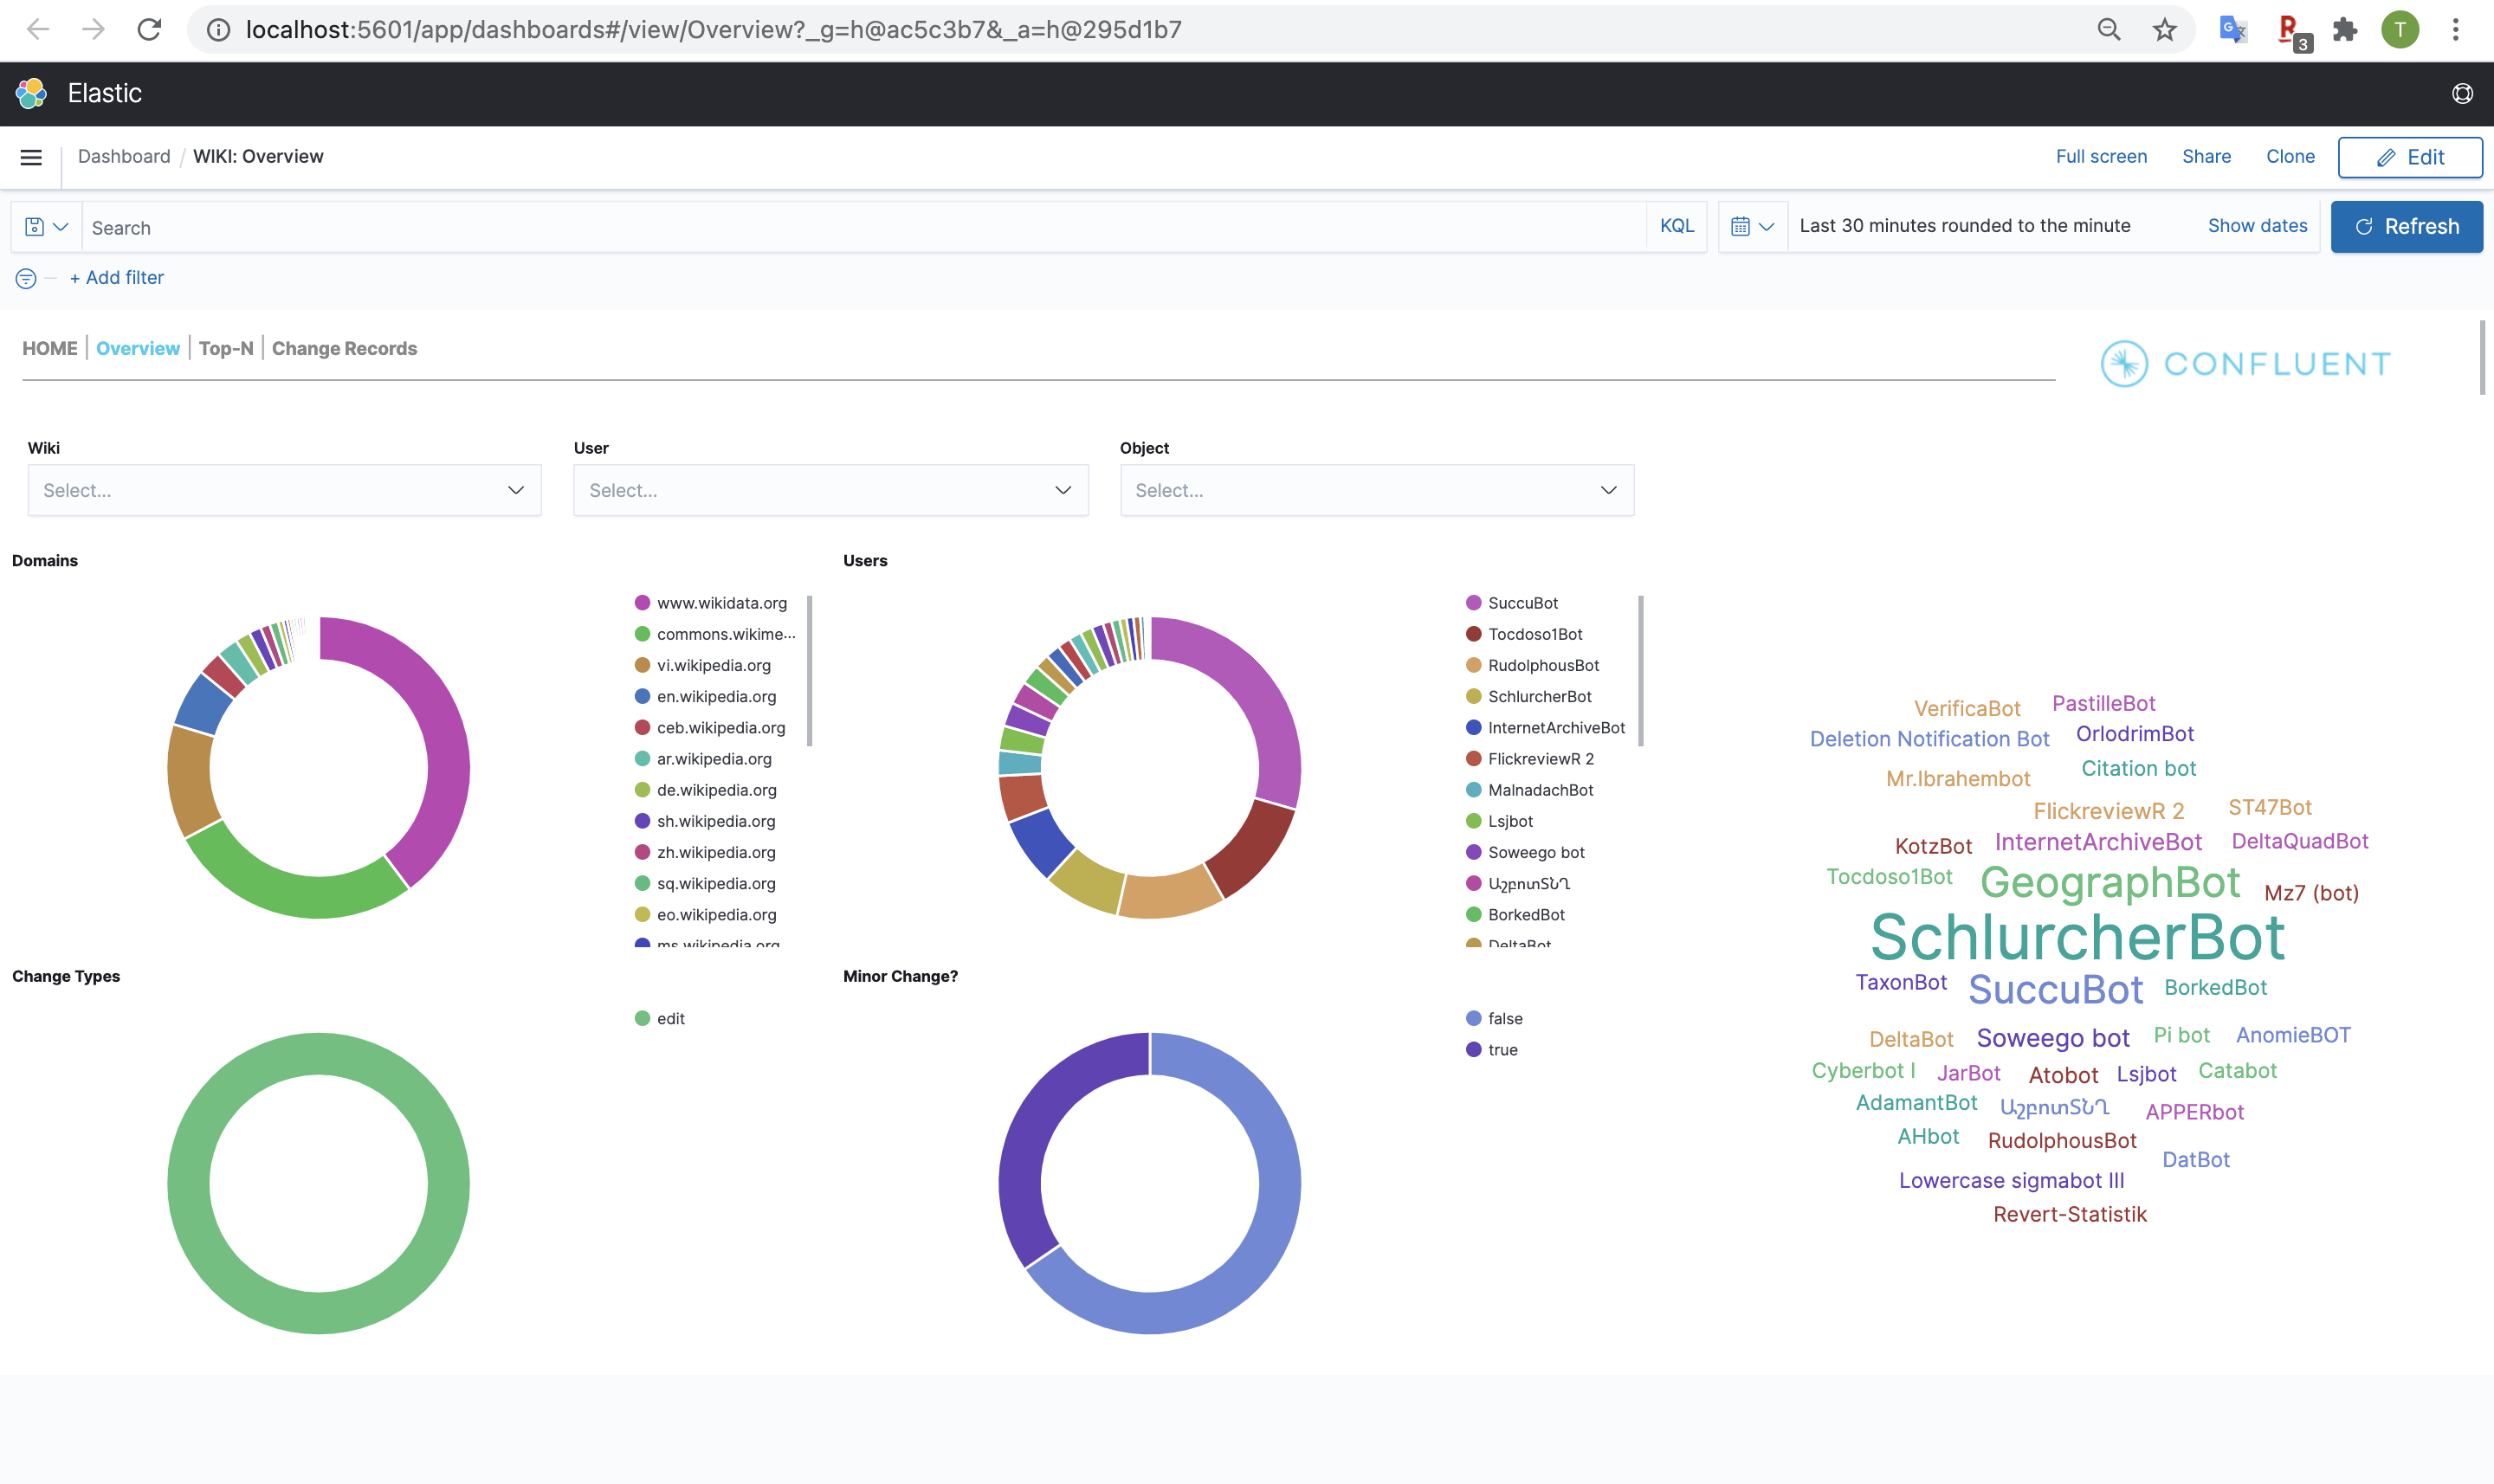Screen dimensions: 2494x1484
Task: Click www.wikidata.org legend color dot
Action: pos(642,603)
